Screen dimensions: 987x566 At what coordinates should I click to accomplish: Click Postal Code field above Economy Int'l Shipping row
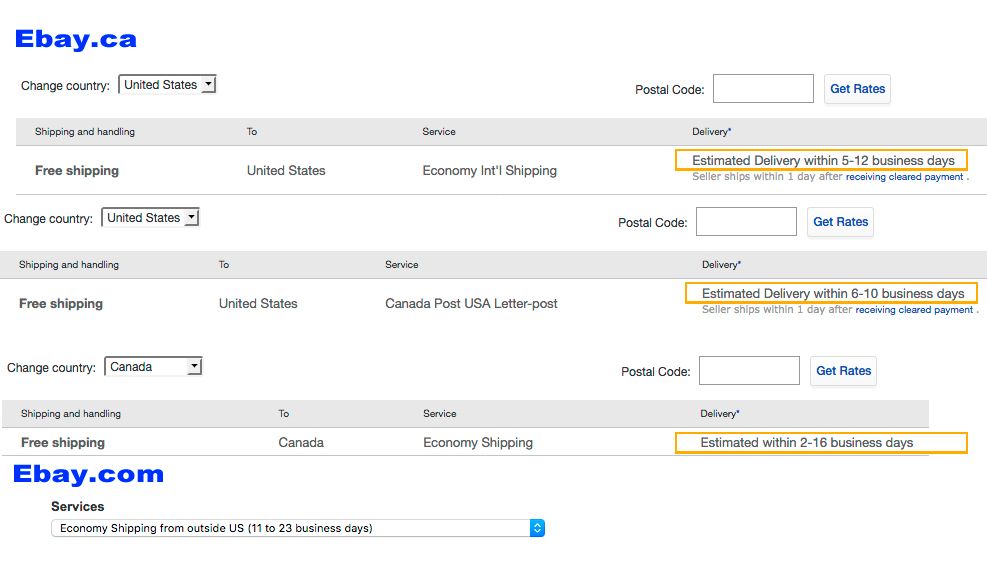tap(763, 89)
